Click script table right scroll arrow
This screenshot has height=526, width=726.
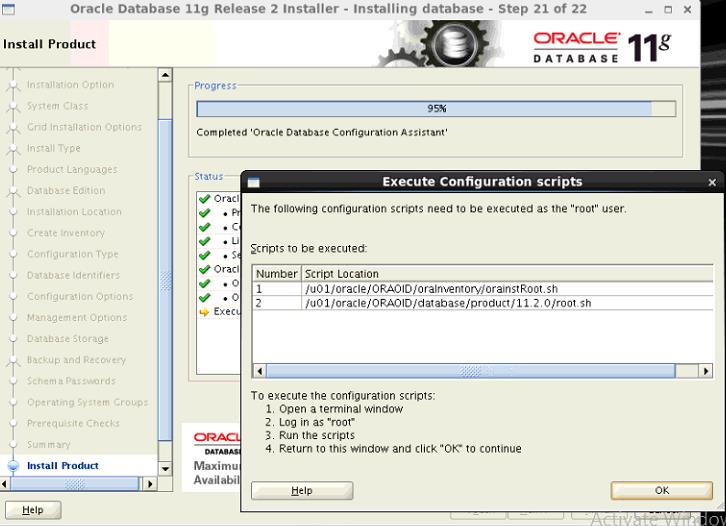click(x=706, y=371)
